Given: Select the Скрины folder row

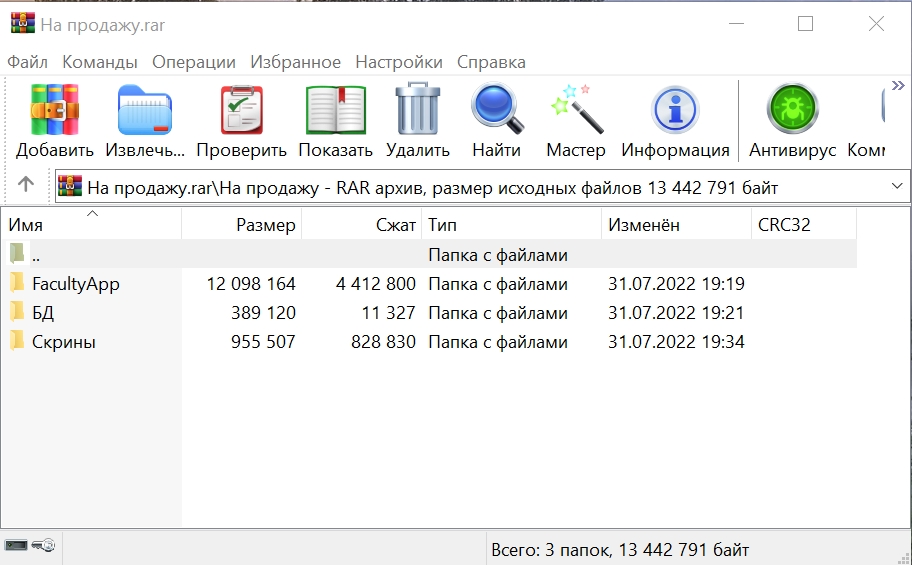Looking at the screenshot, I should [x=63, y=342].
